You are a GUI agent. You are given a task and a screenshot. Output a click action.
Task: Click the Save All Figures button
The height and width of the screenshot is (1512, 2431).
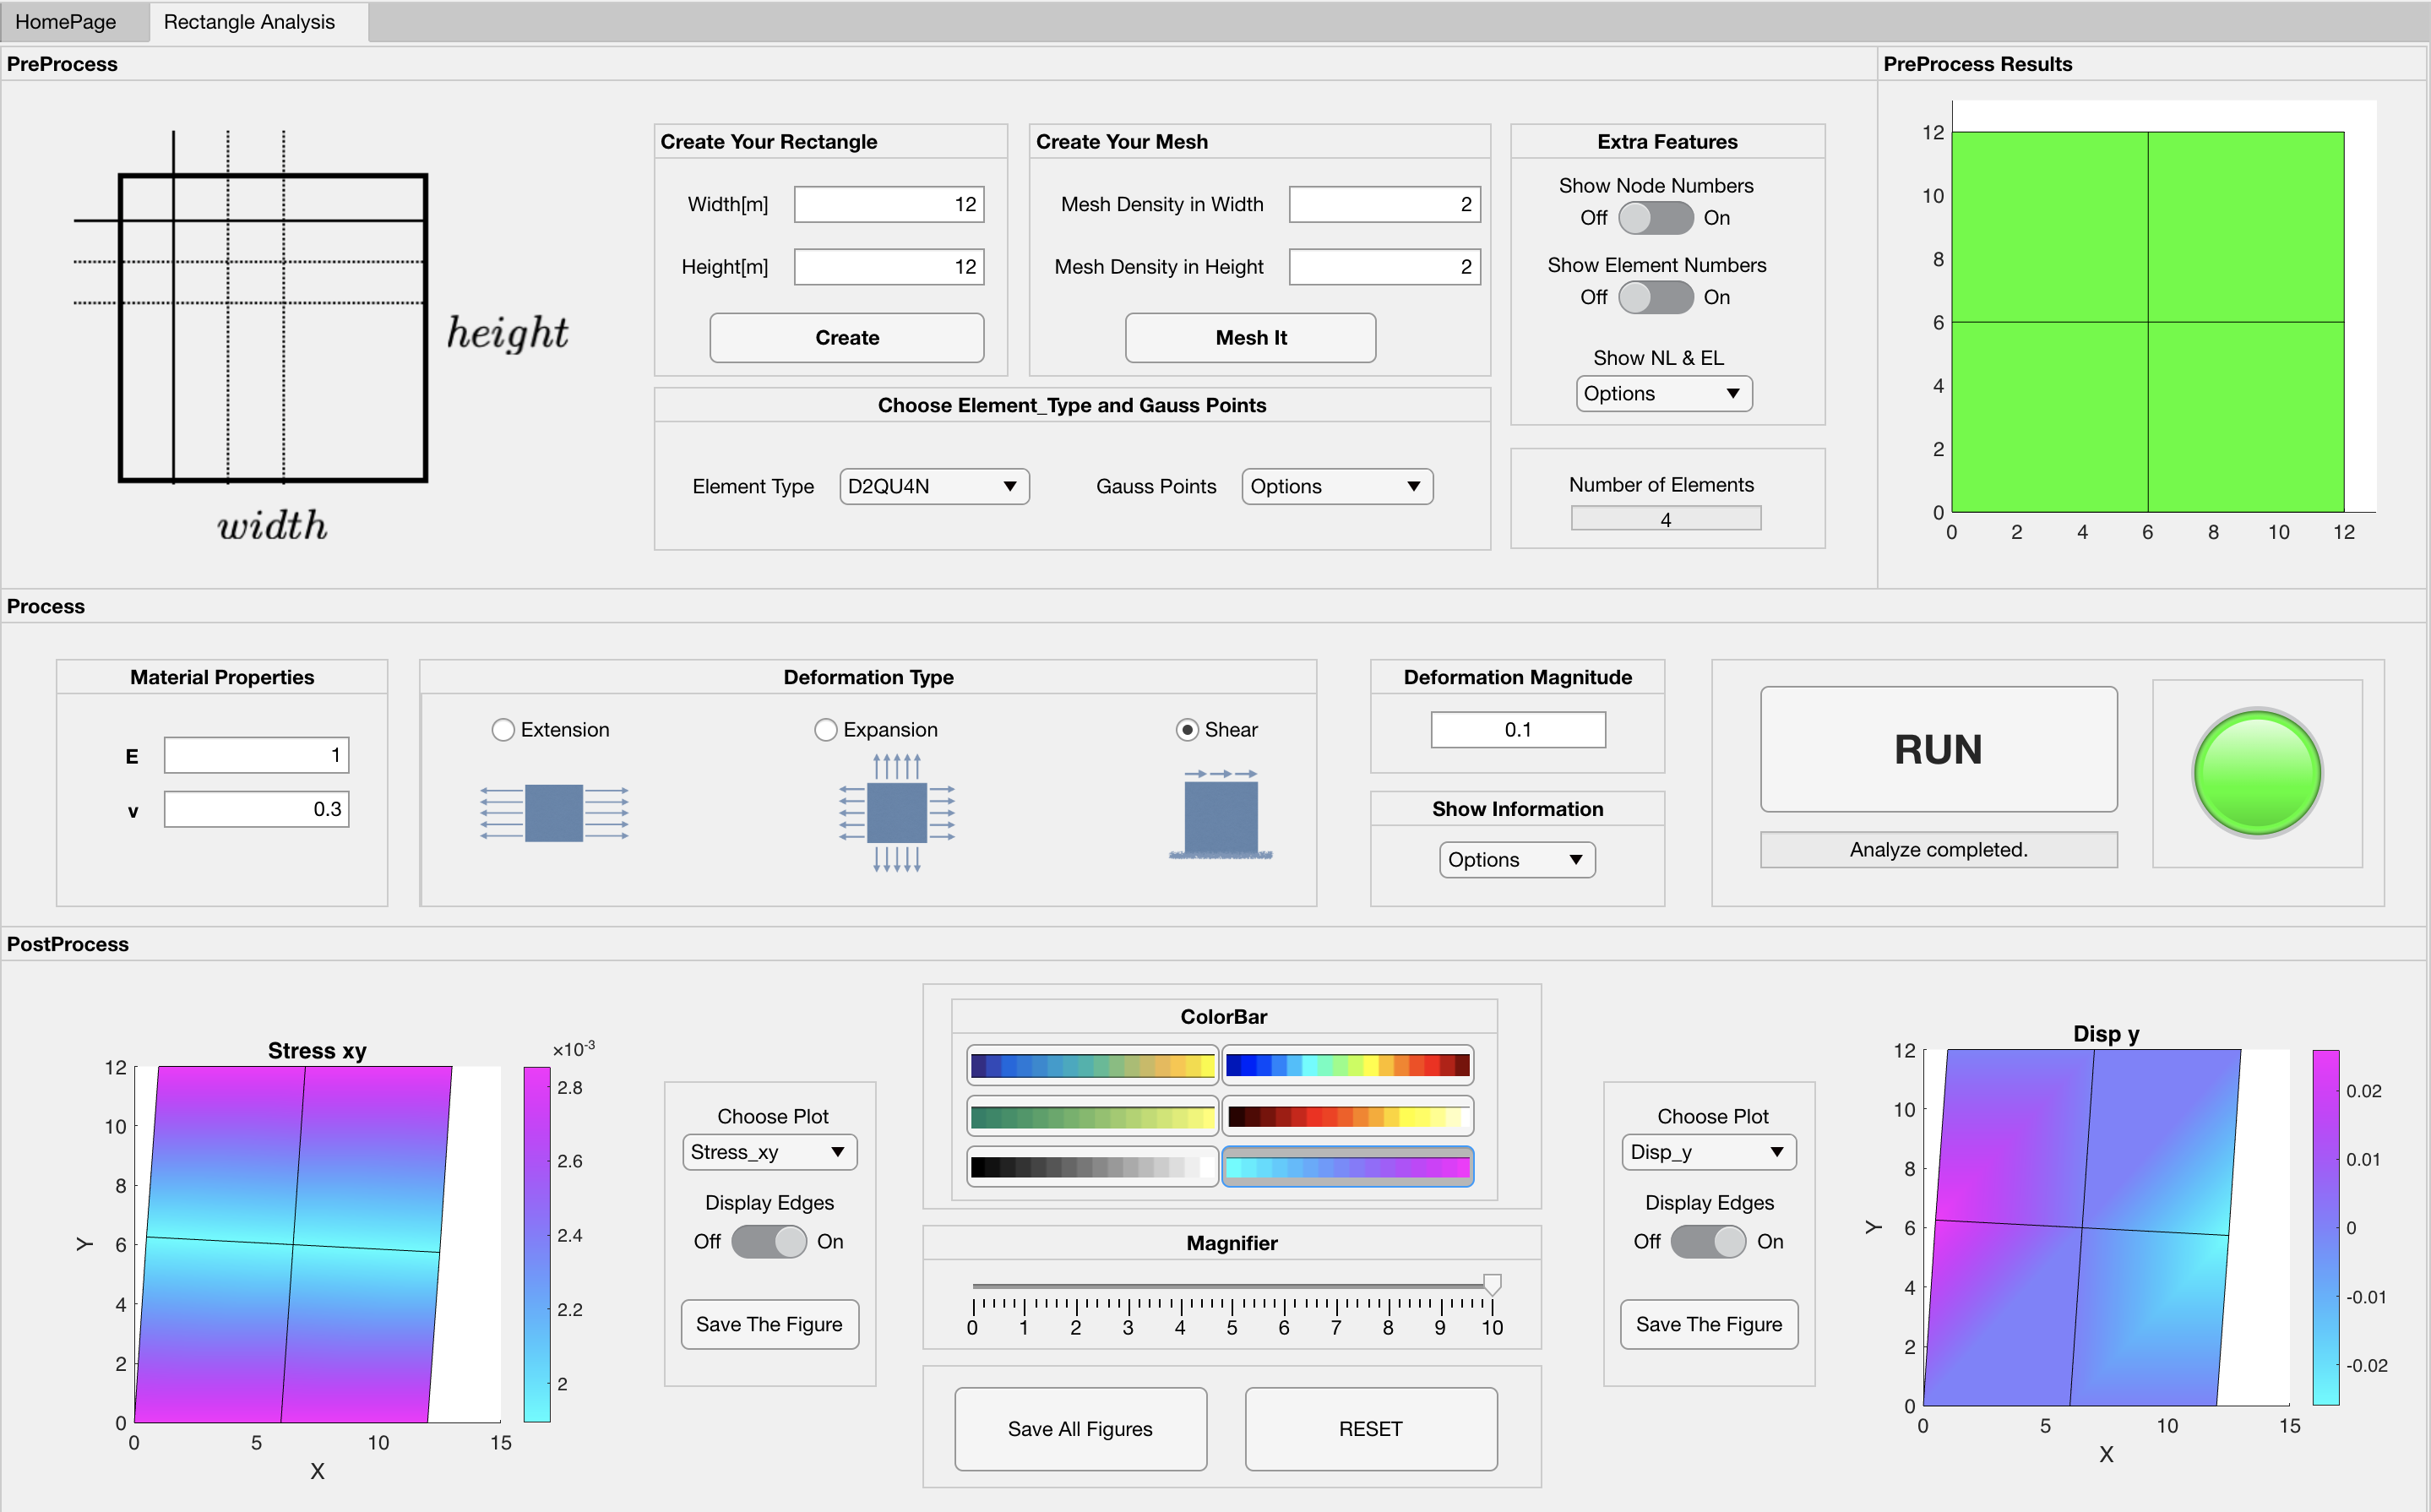click(x=1080, y=1429)
